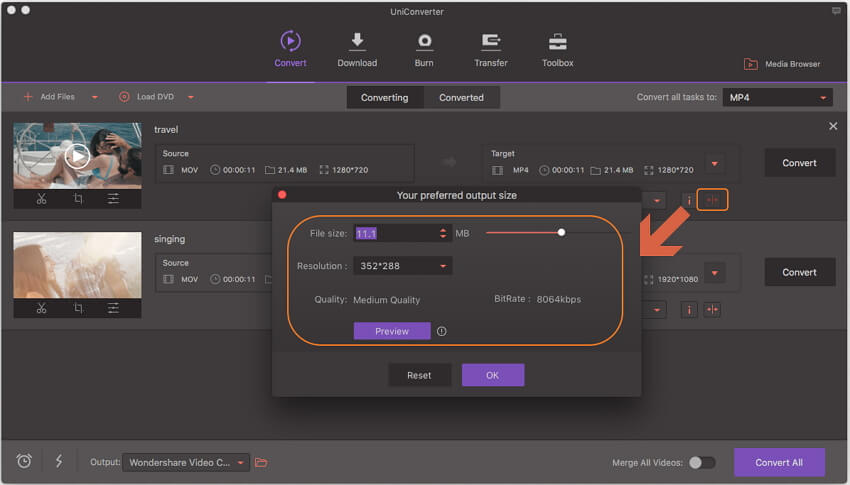Click the file size slider handle

point(561,232)
